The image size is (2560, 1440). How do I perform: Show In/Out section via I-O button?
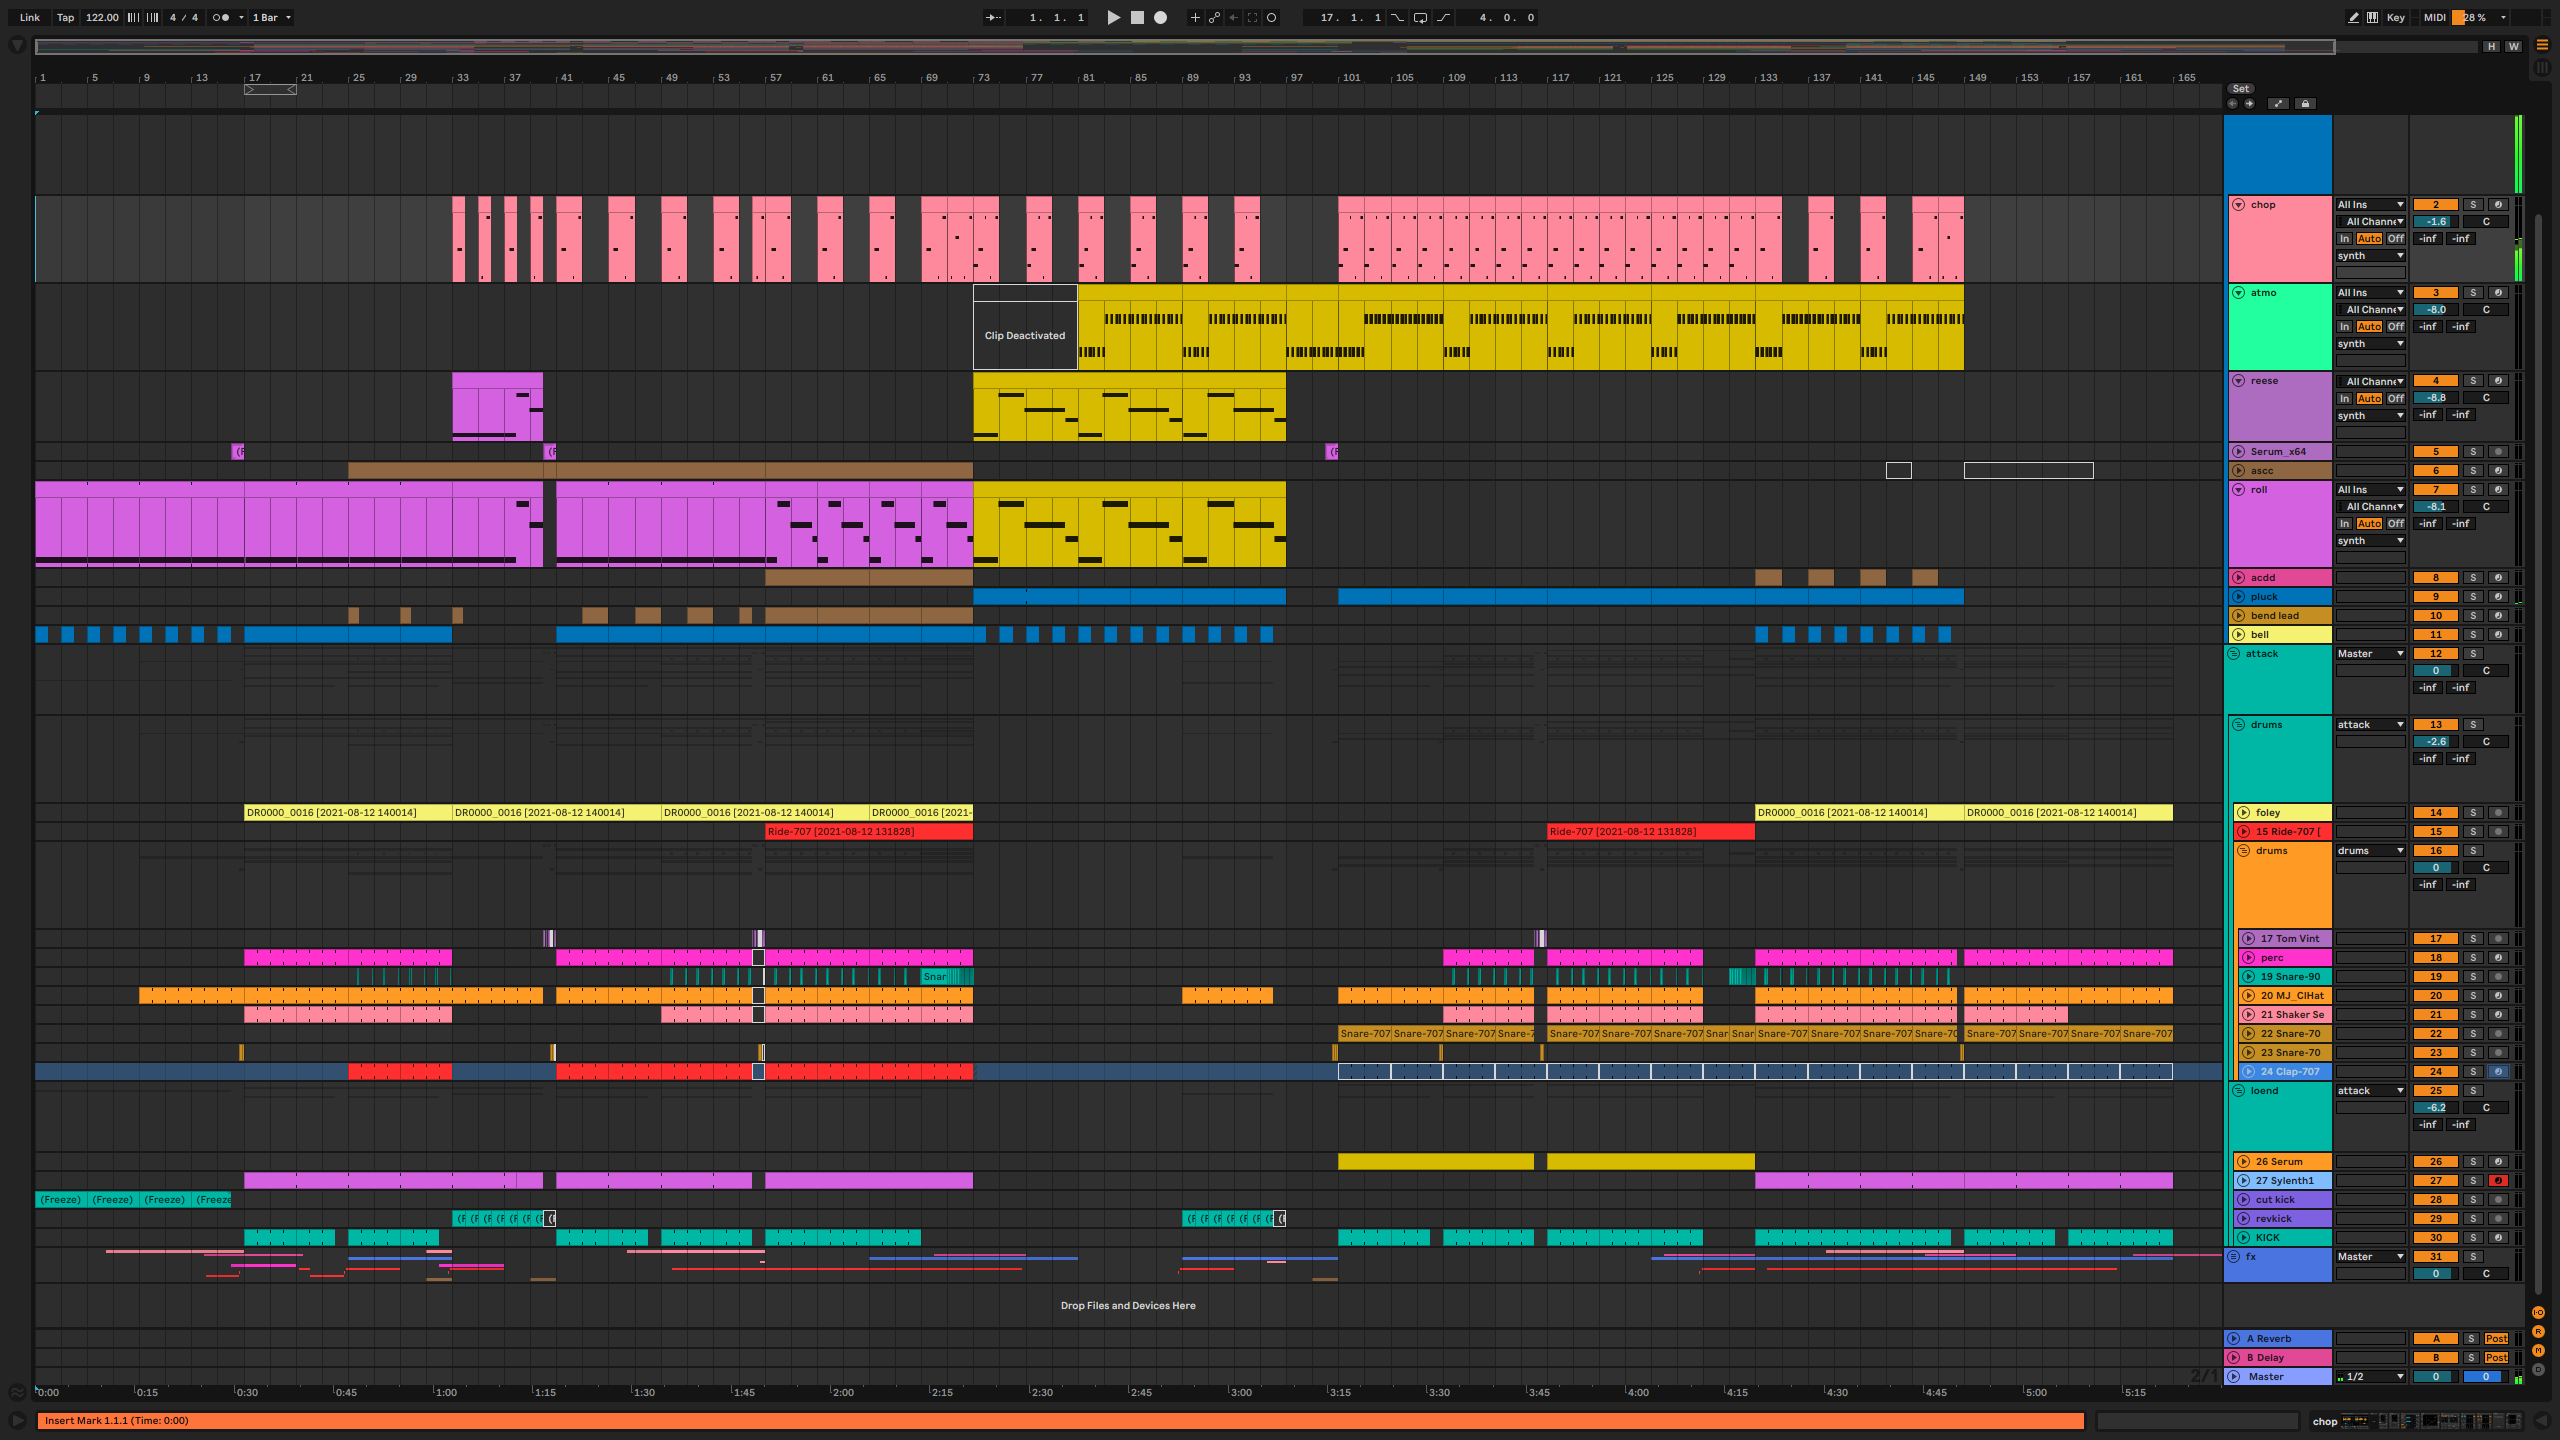(2538, 1313)
